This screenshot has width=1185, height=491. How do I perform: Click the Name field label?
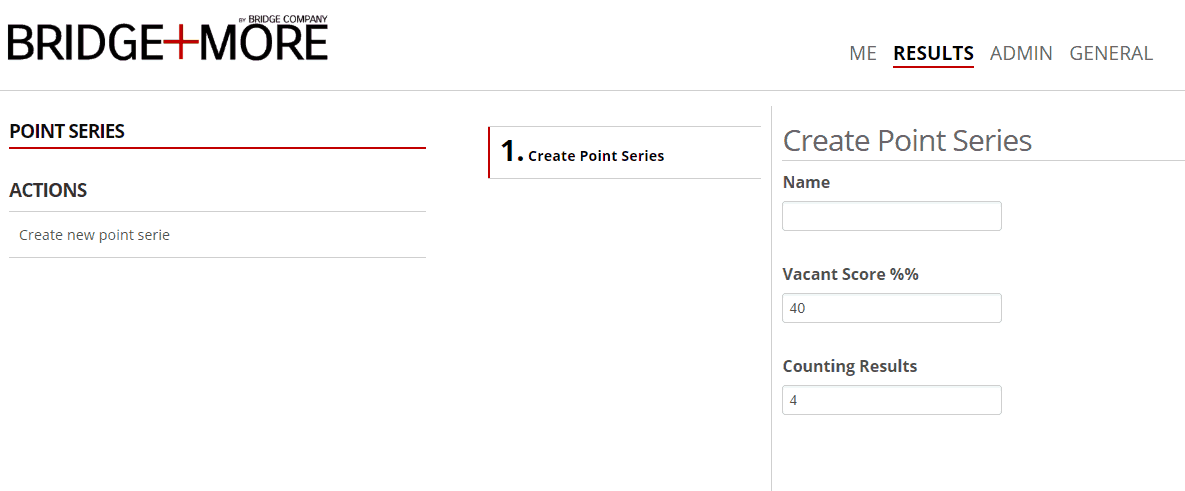click(806, 182)
